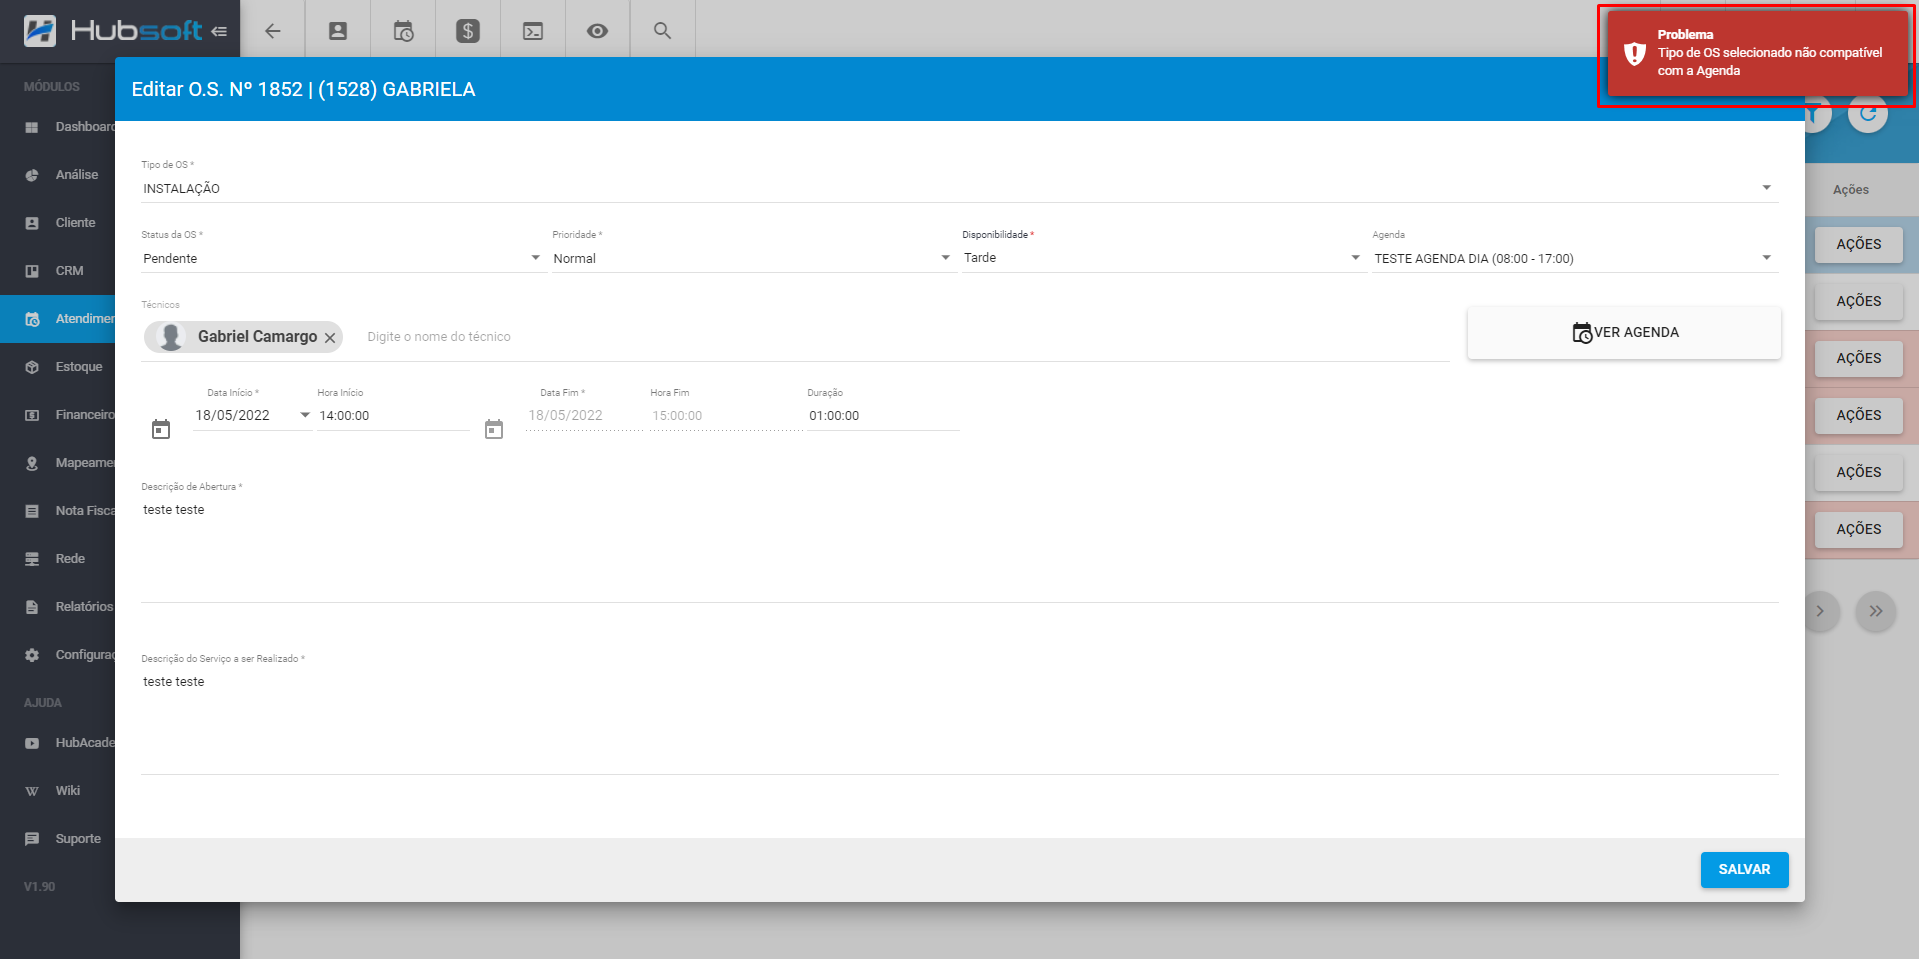1919x959 pixels.
Task: Open the CRM sidebar module
Action: click(69, 271)
